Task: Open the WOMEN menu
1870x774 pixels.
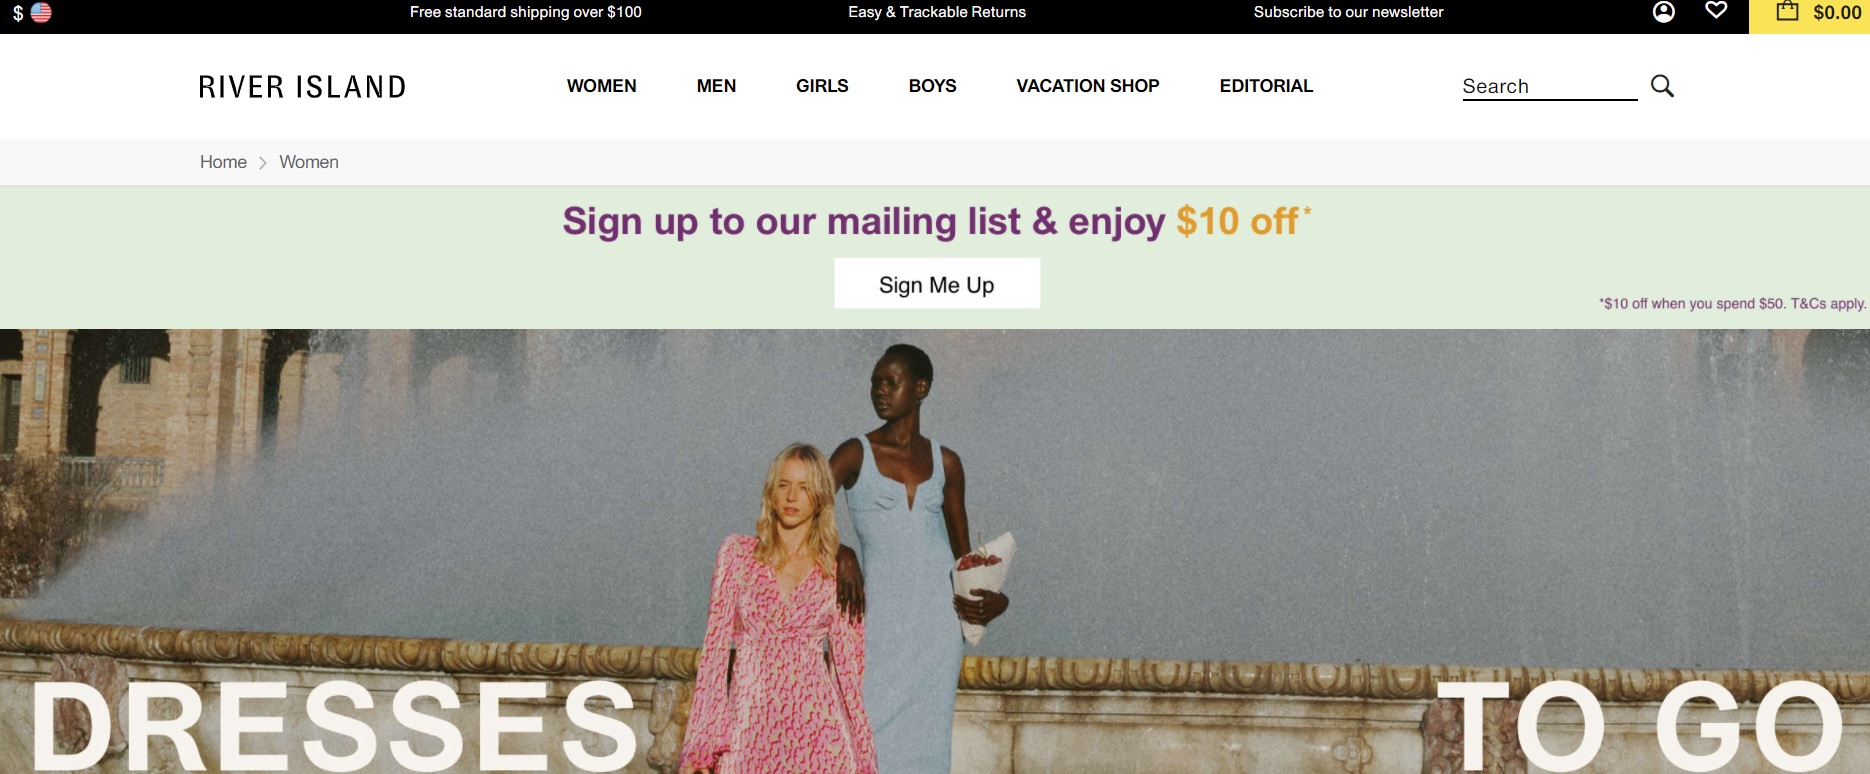Action: tap(601, 86)
